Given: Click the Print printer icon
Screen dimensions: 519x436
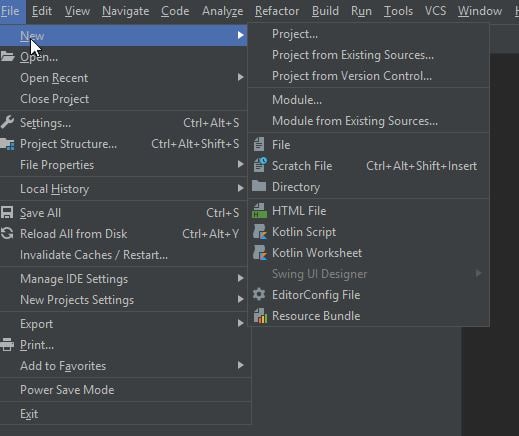Looking at the screenshot, I should click(x=7, y=345).
